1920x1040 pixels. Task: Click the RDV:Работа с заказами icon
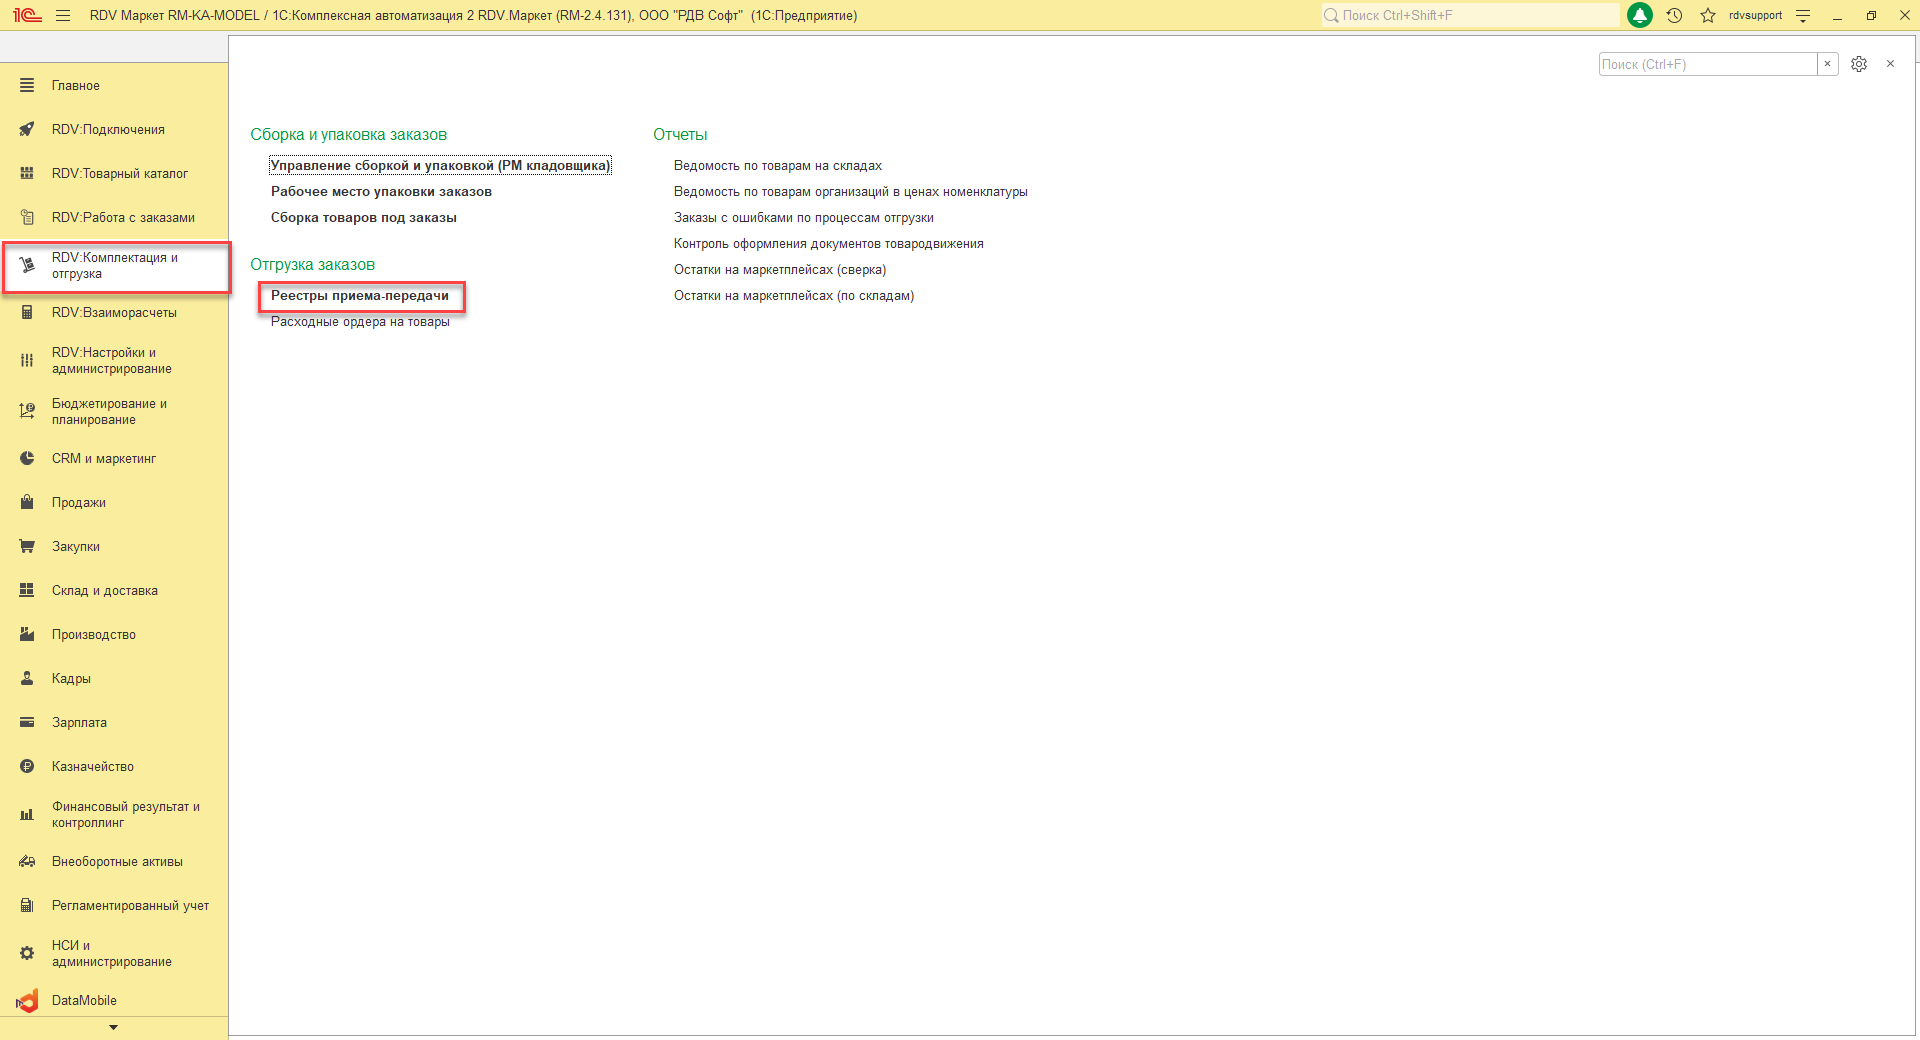27,218
